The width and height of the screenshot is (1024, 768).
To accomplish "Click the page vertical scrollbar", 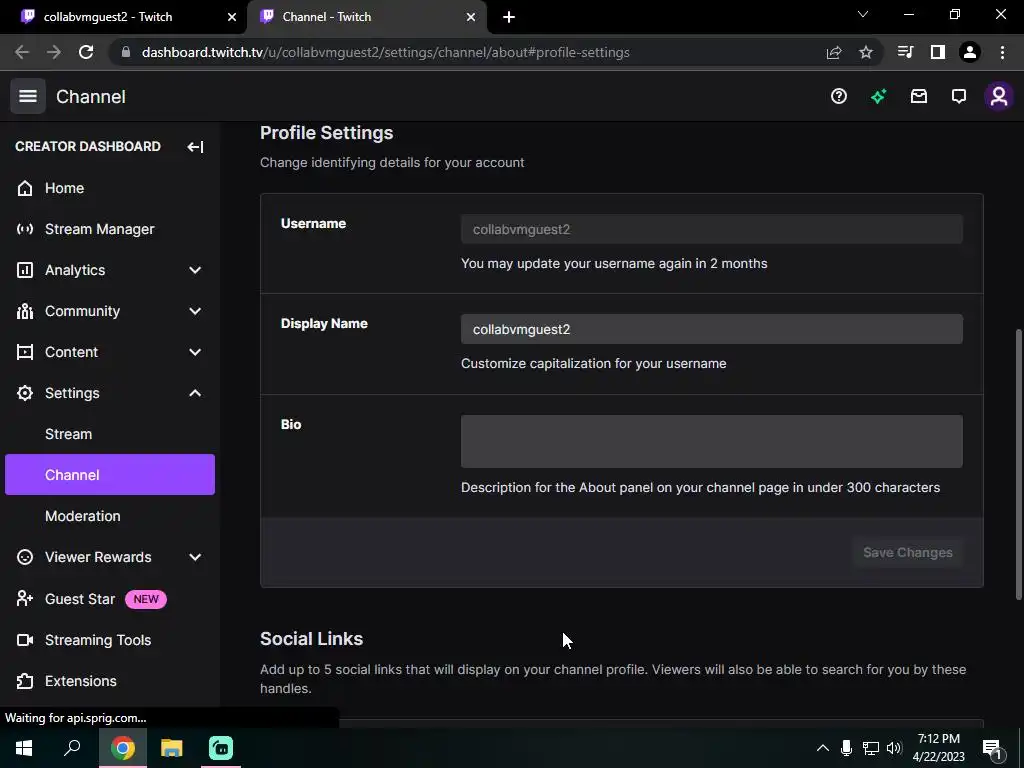I will pyautogui.click(x=1019, y=464).
